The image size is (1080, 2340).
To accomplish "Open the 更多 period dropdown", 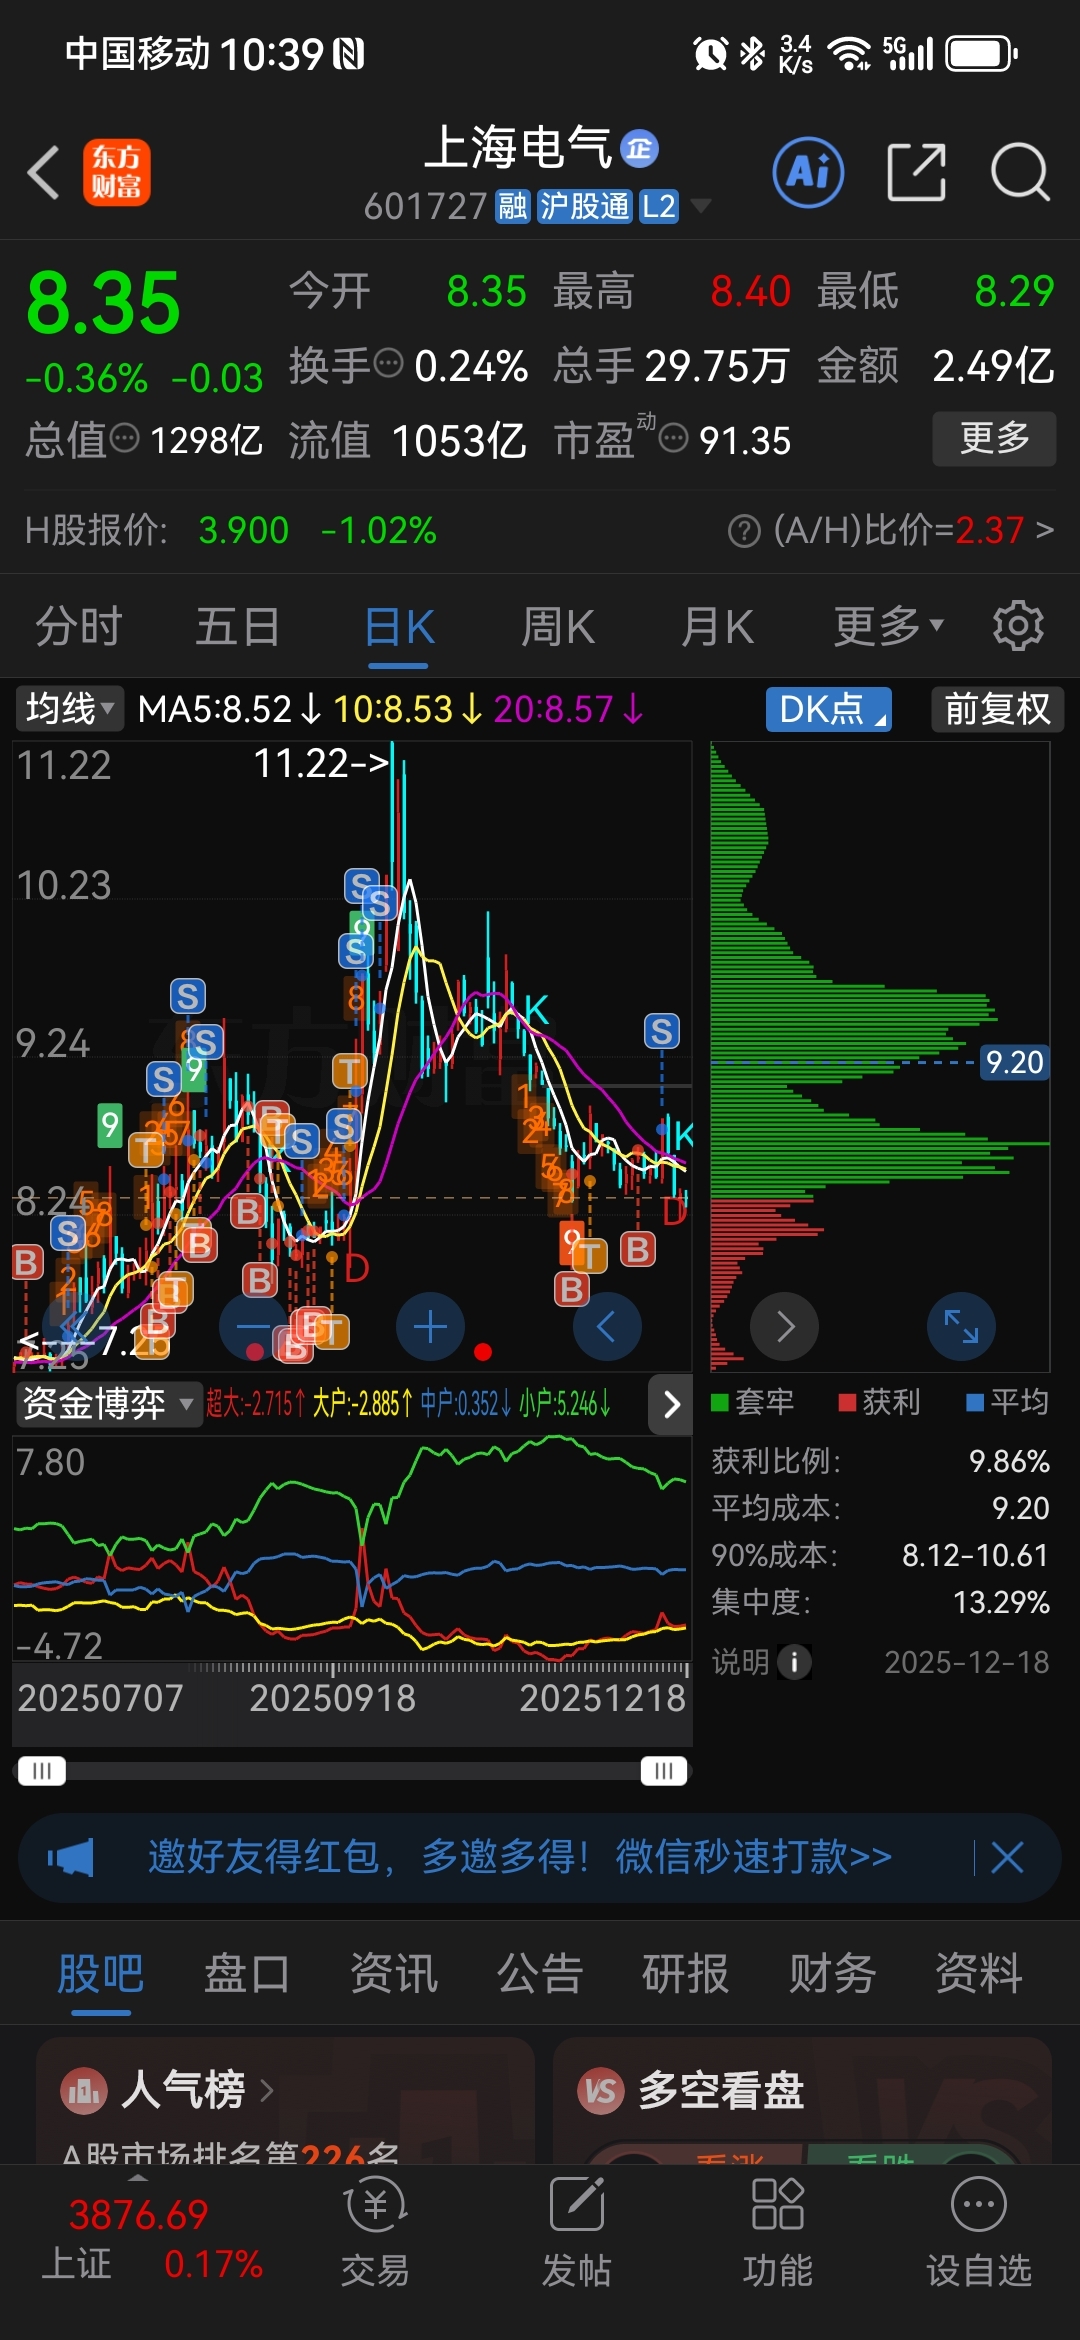I will point(889,626).
